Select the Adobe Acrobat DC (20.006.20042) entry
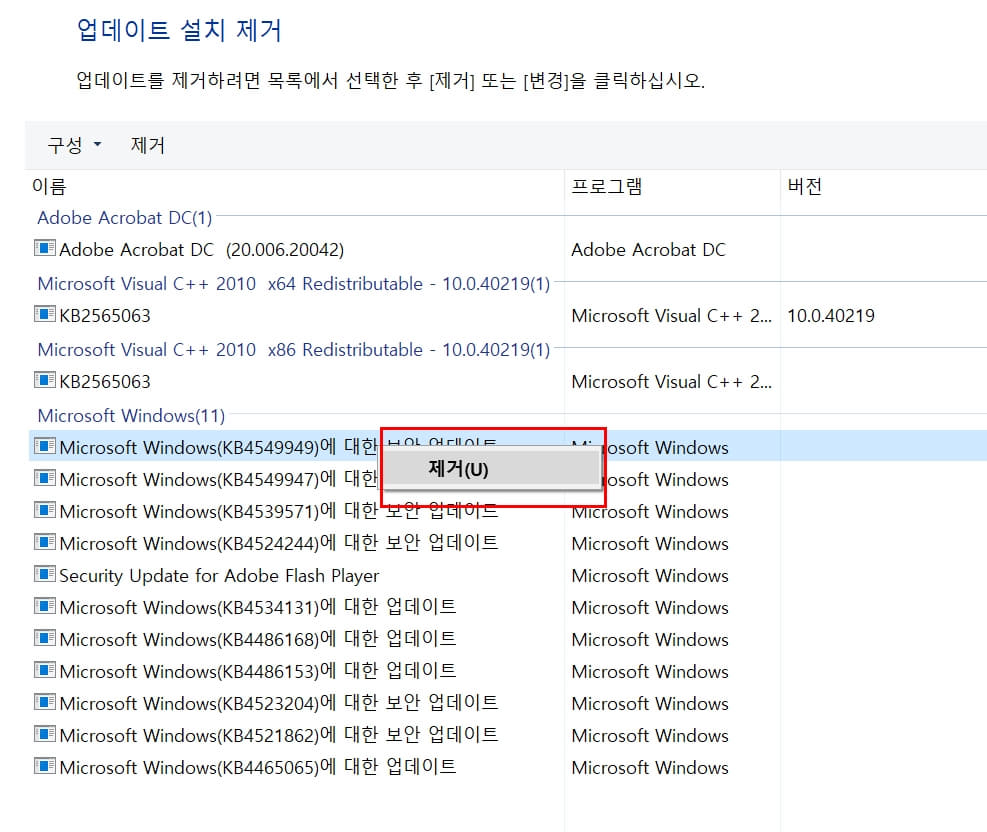This screenshot has width=987, height=832. [x=201, y=250]
